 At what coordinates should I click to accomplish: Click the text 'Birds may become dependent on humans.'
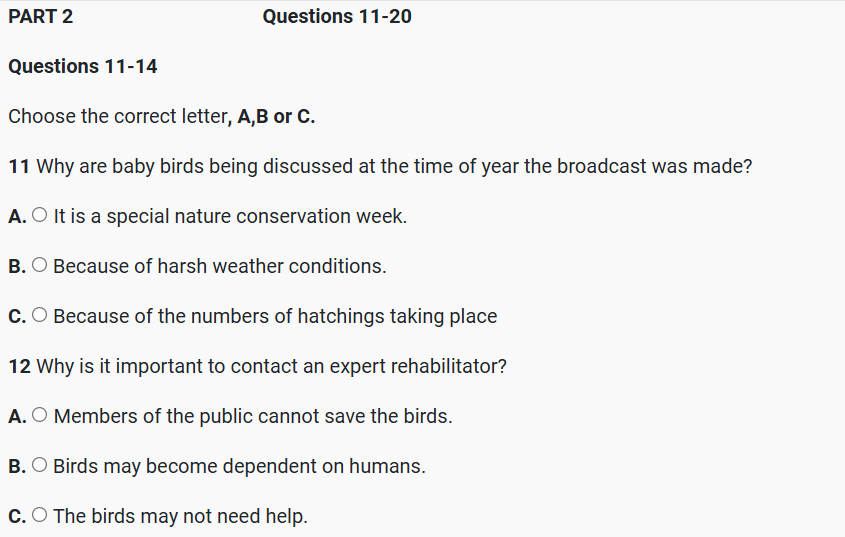pos(239,466)
